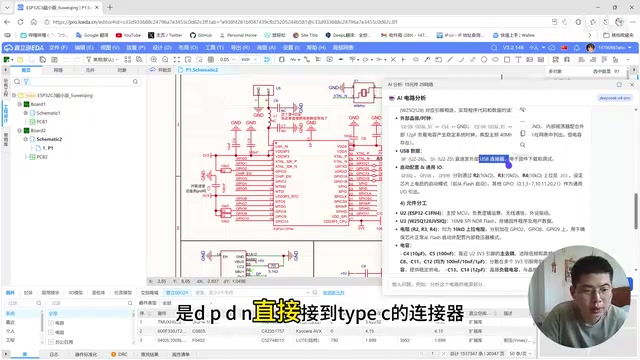640x360 pixels.
Task: Click the browser address bar
Action: 294,22
